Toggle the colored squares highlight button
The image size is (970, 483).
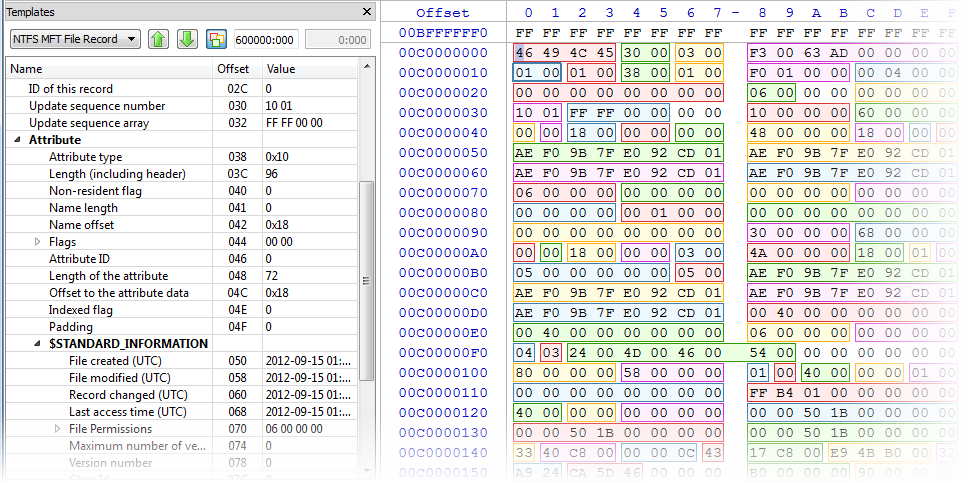pos(216,40)
